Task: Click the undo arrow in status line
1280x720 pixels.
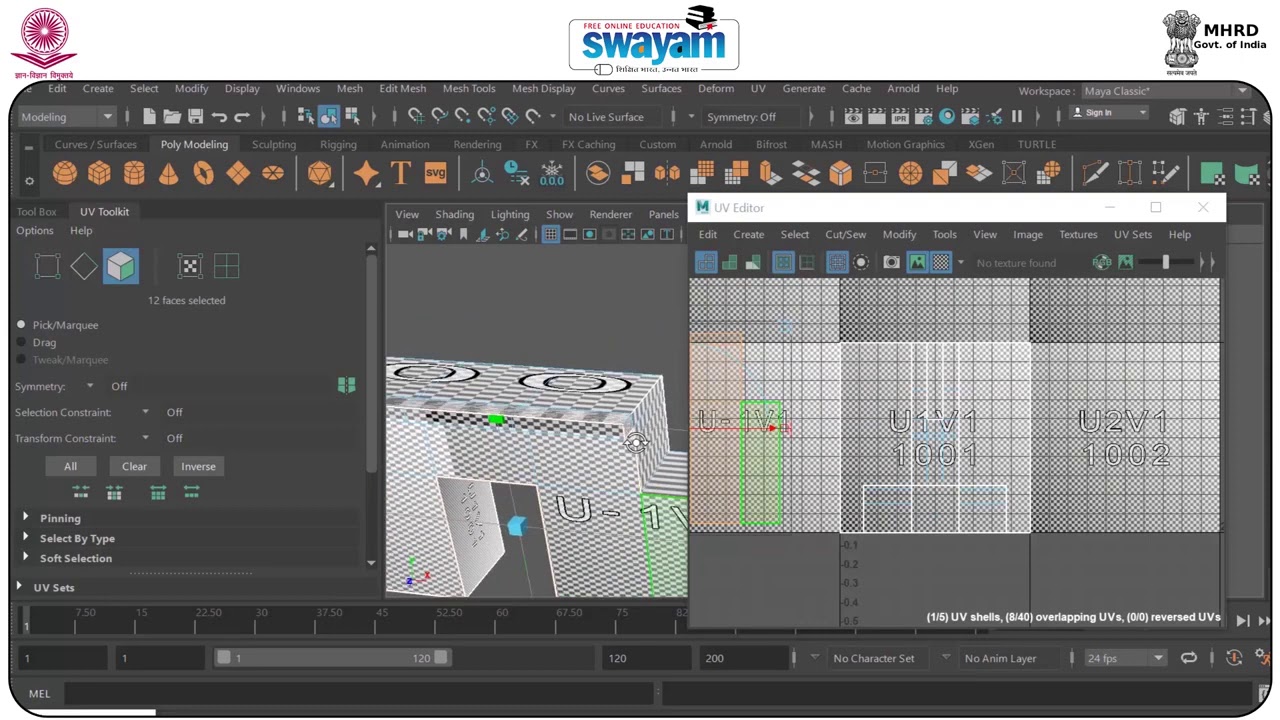Action: coord(219,117)
